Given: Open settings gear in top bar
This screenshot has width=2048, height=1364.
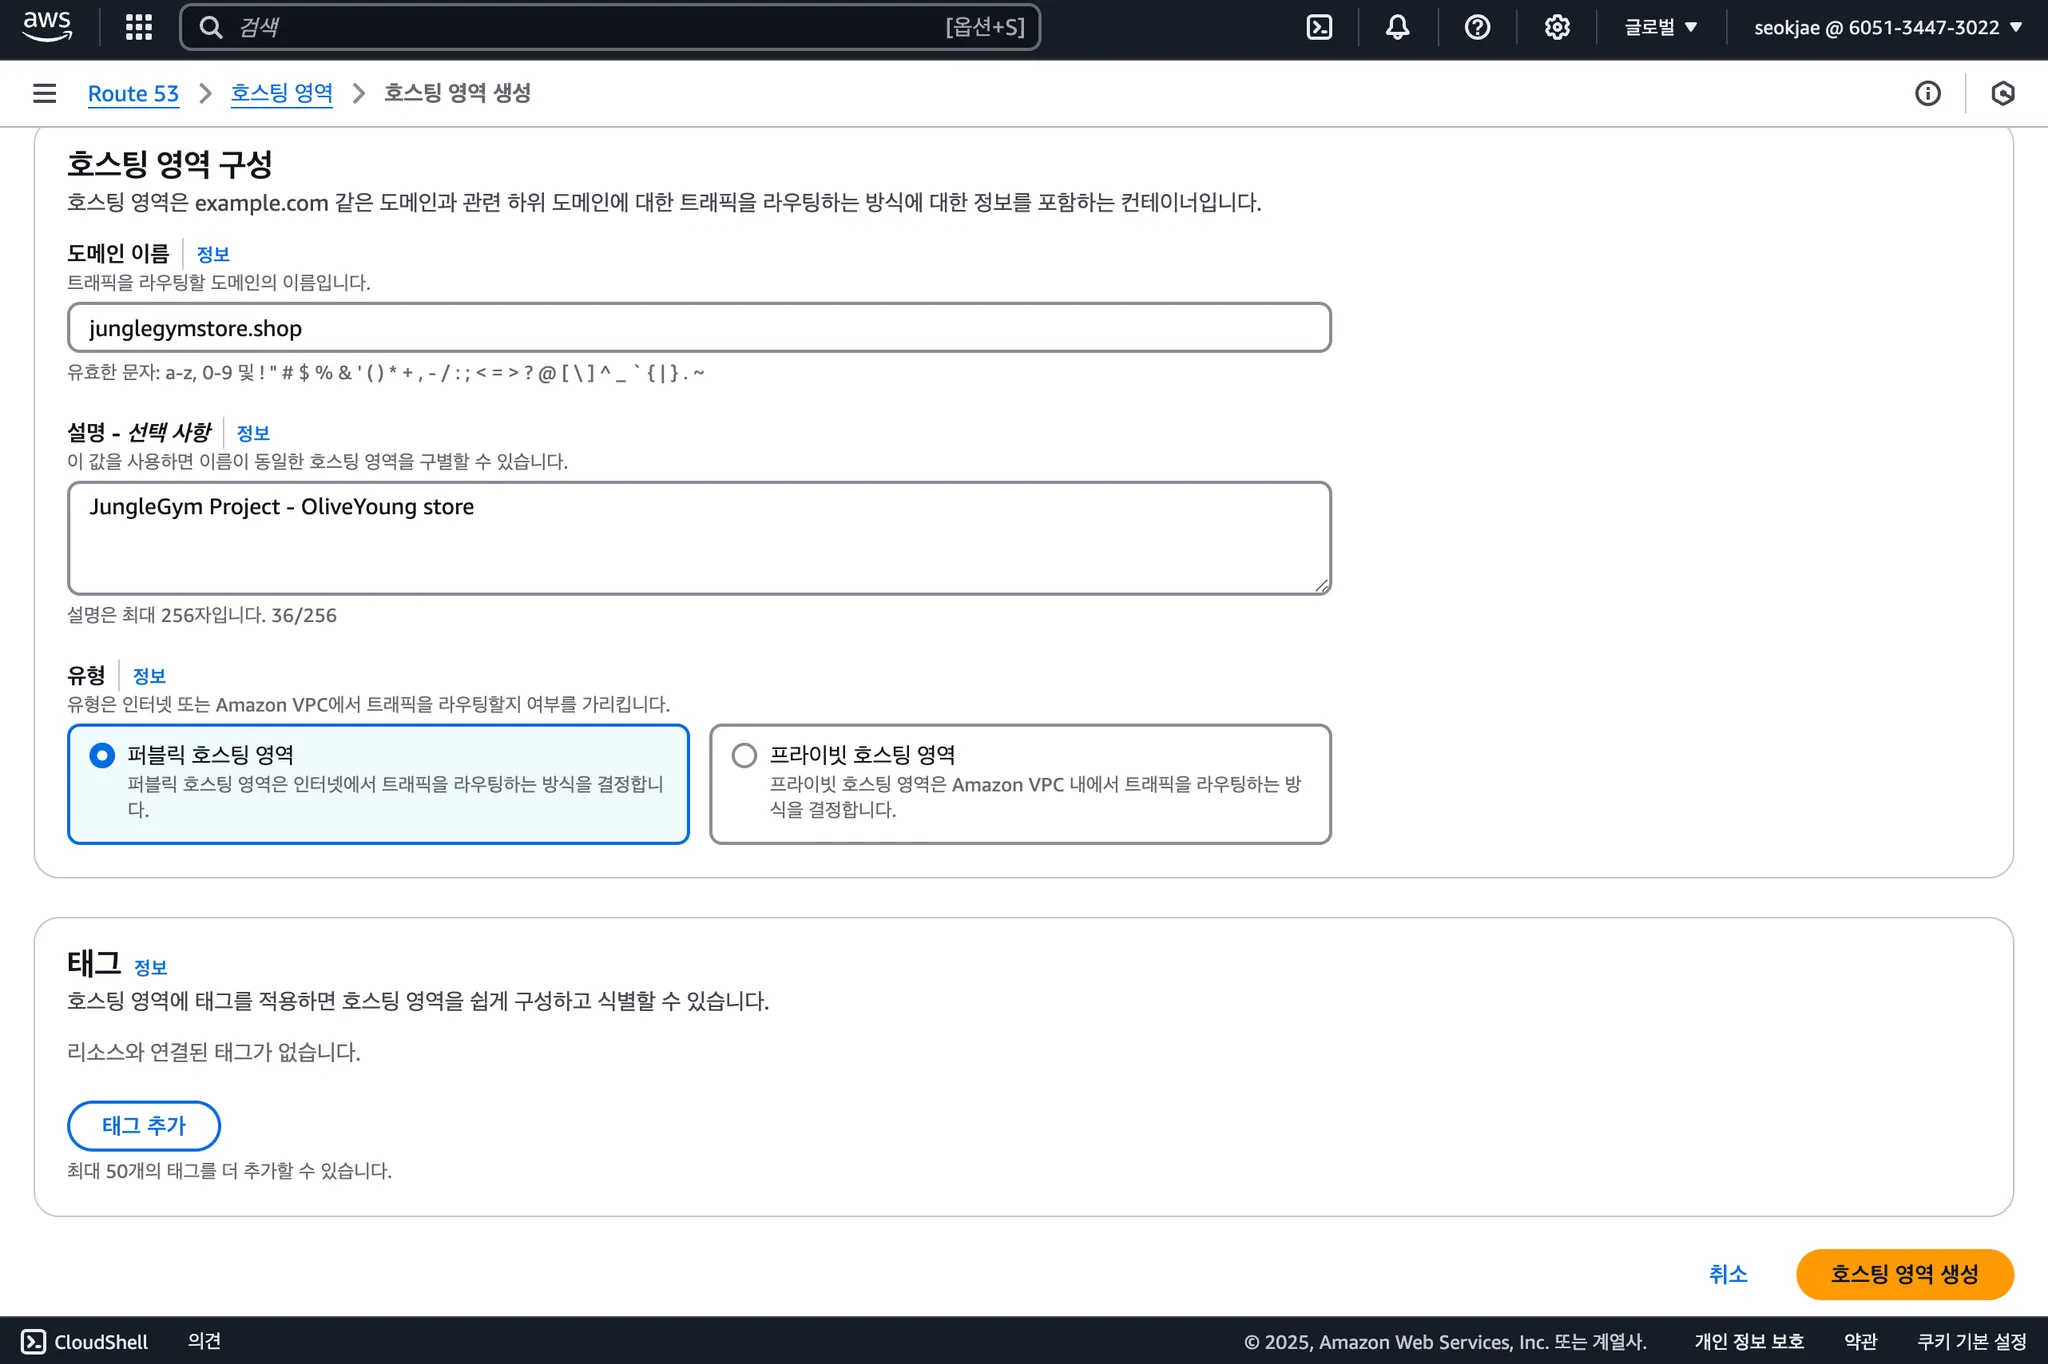Looking at the screenshot, I should [x=1556, y=27].
